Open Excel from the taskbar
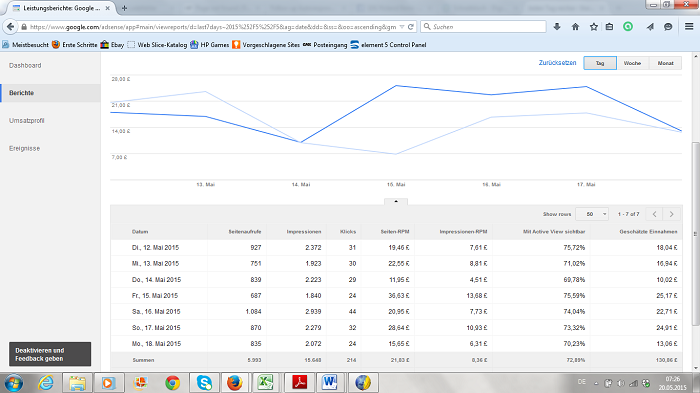The width and height of the screenshot is (700, 393). coord(266,383)
